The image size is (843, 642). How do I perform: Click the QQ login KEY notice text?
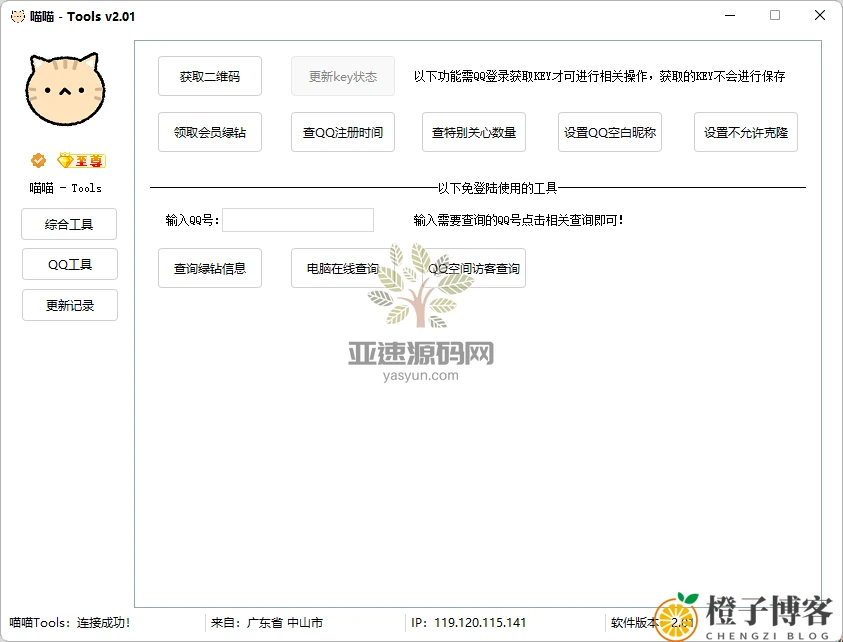coord(599,76)
